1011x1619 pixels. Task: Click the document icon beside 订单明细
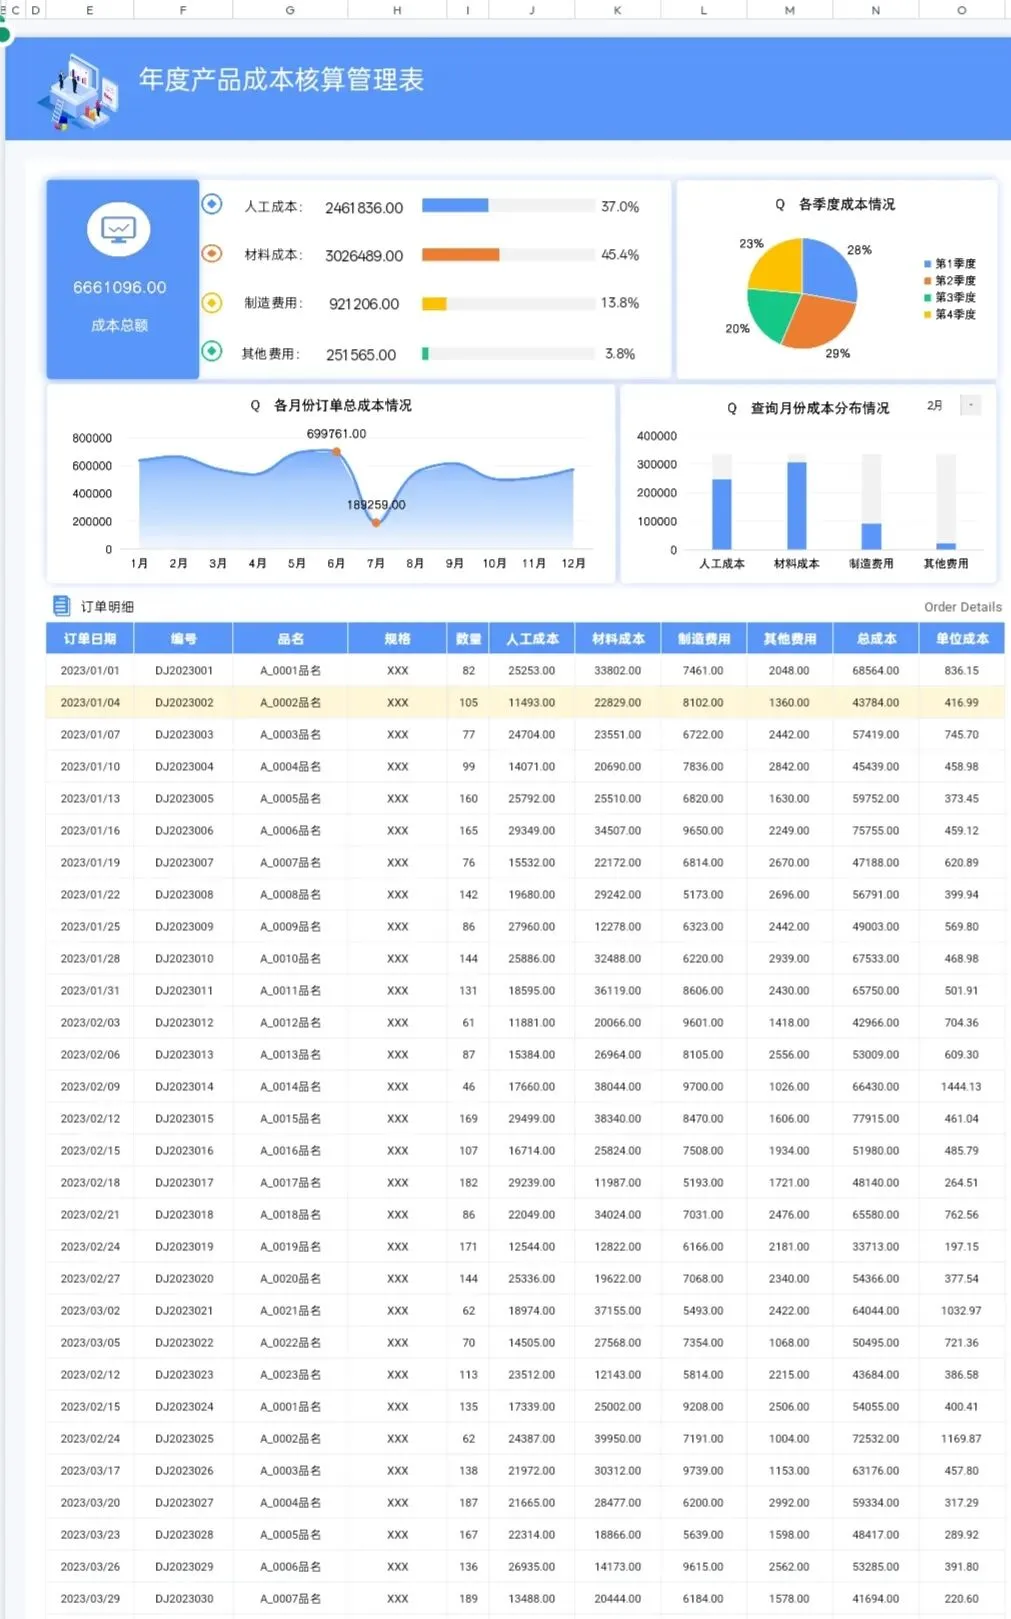click(61, 606)
